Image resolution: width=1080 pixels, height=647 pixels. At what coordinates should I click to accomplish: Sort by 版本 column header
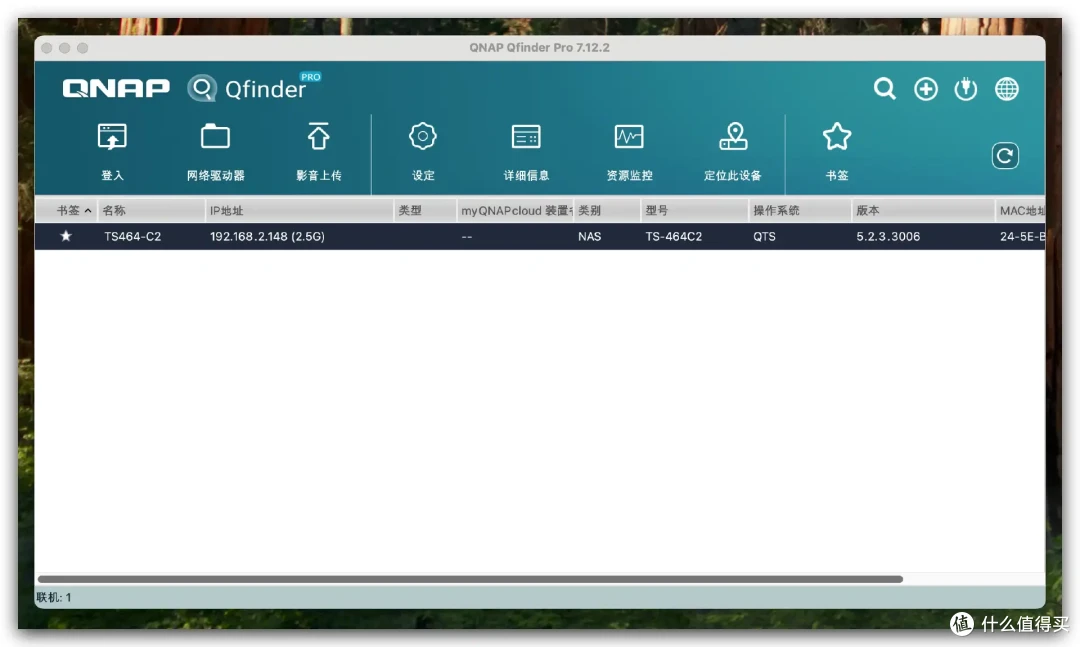click(923, 210)
